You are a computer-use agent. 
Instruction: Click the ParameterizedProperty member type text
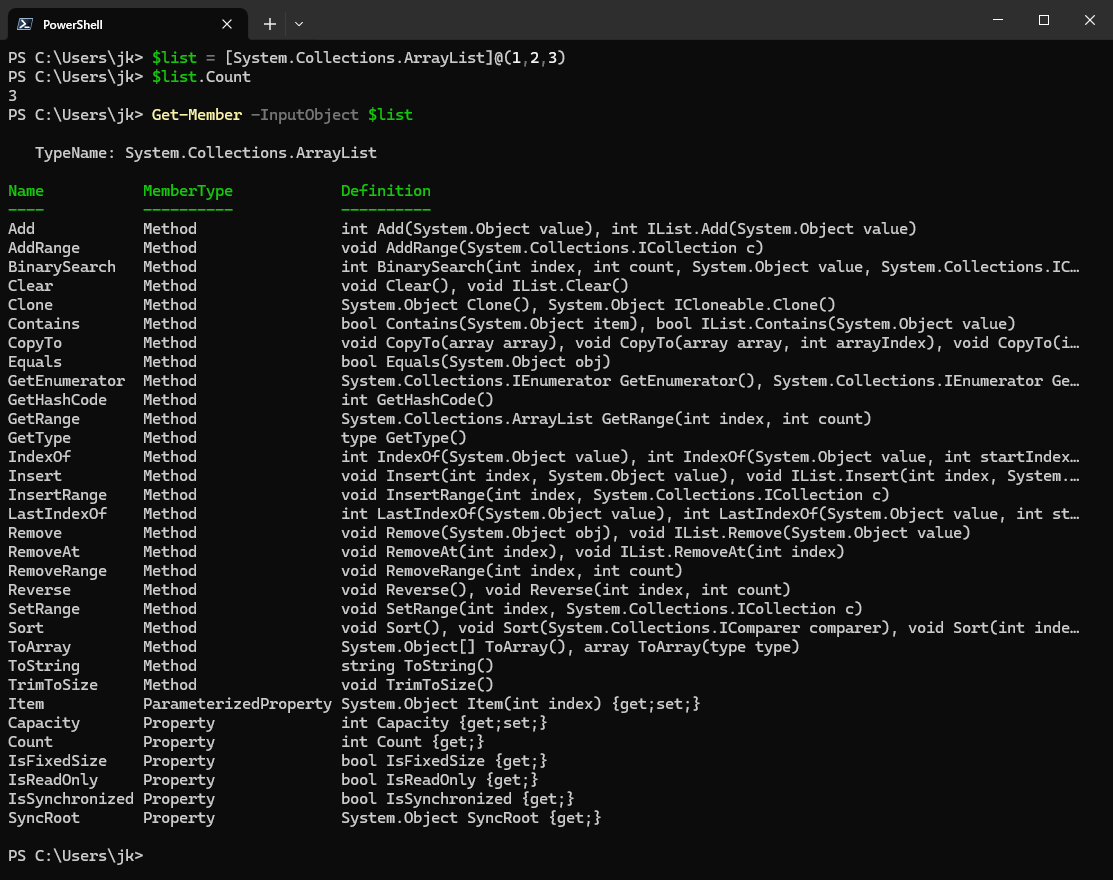237,704
